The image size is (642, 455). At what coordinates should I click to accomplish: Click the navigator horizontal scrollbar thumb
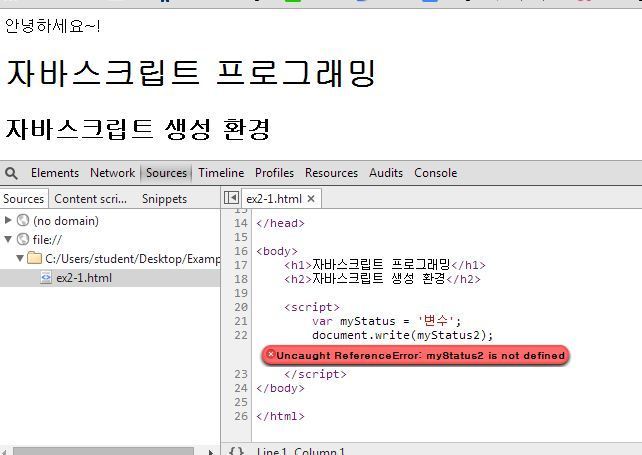[x=103, y=451]
